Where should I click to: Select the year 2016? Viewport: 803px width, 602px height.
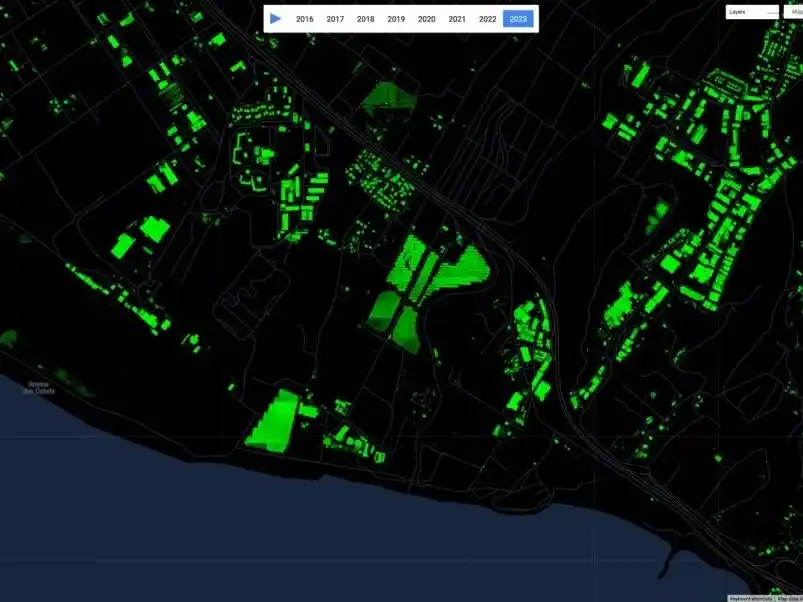[303, 18]
